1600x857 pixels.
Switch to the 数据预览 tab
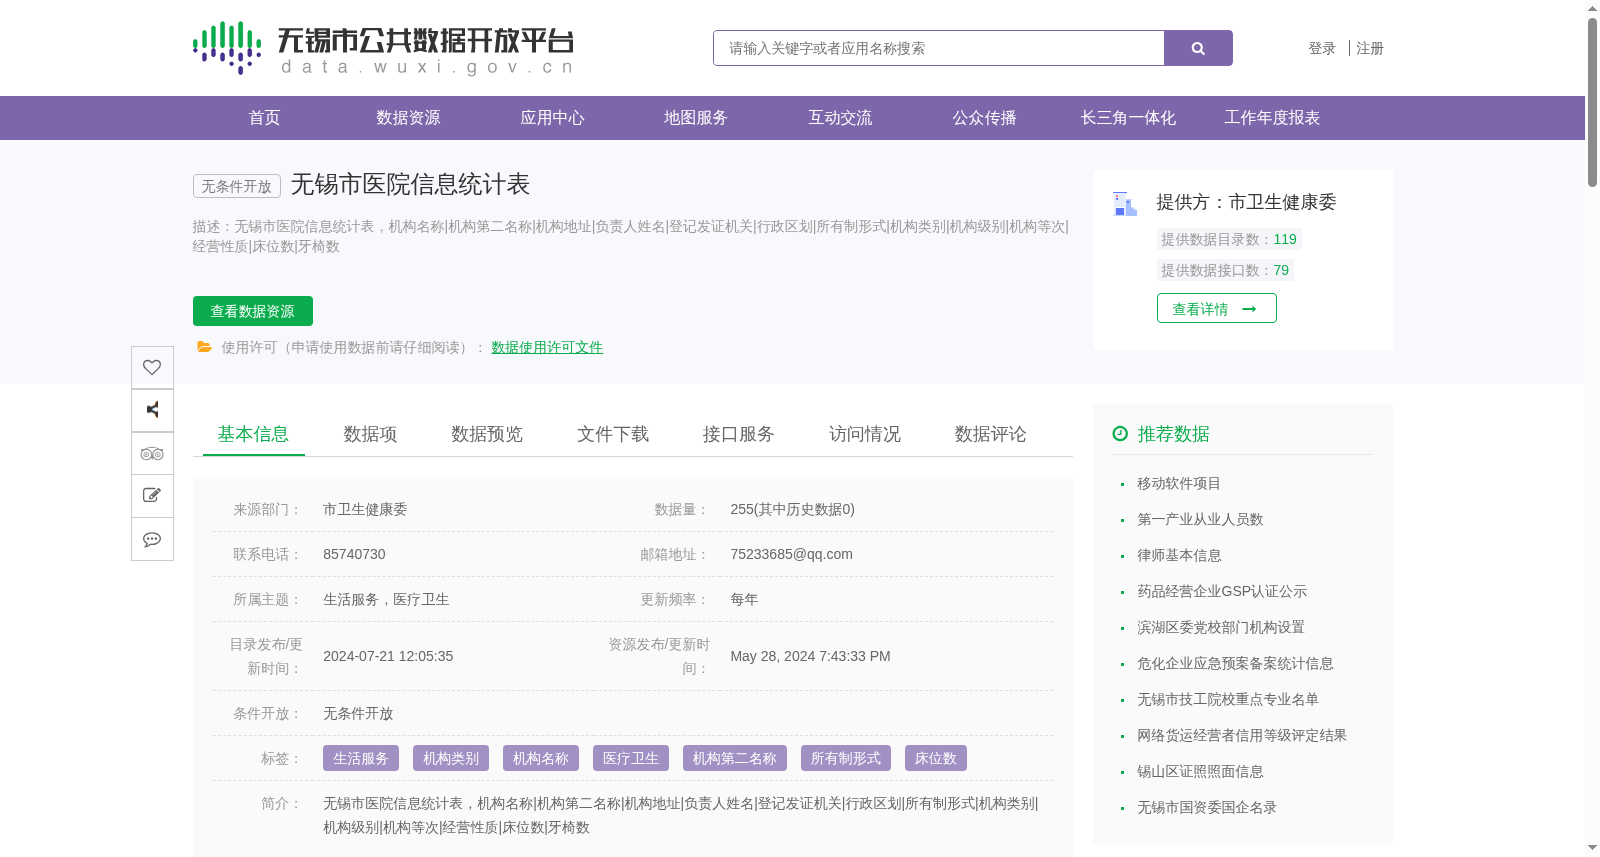tap(487, 434)
